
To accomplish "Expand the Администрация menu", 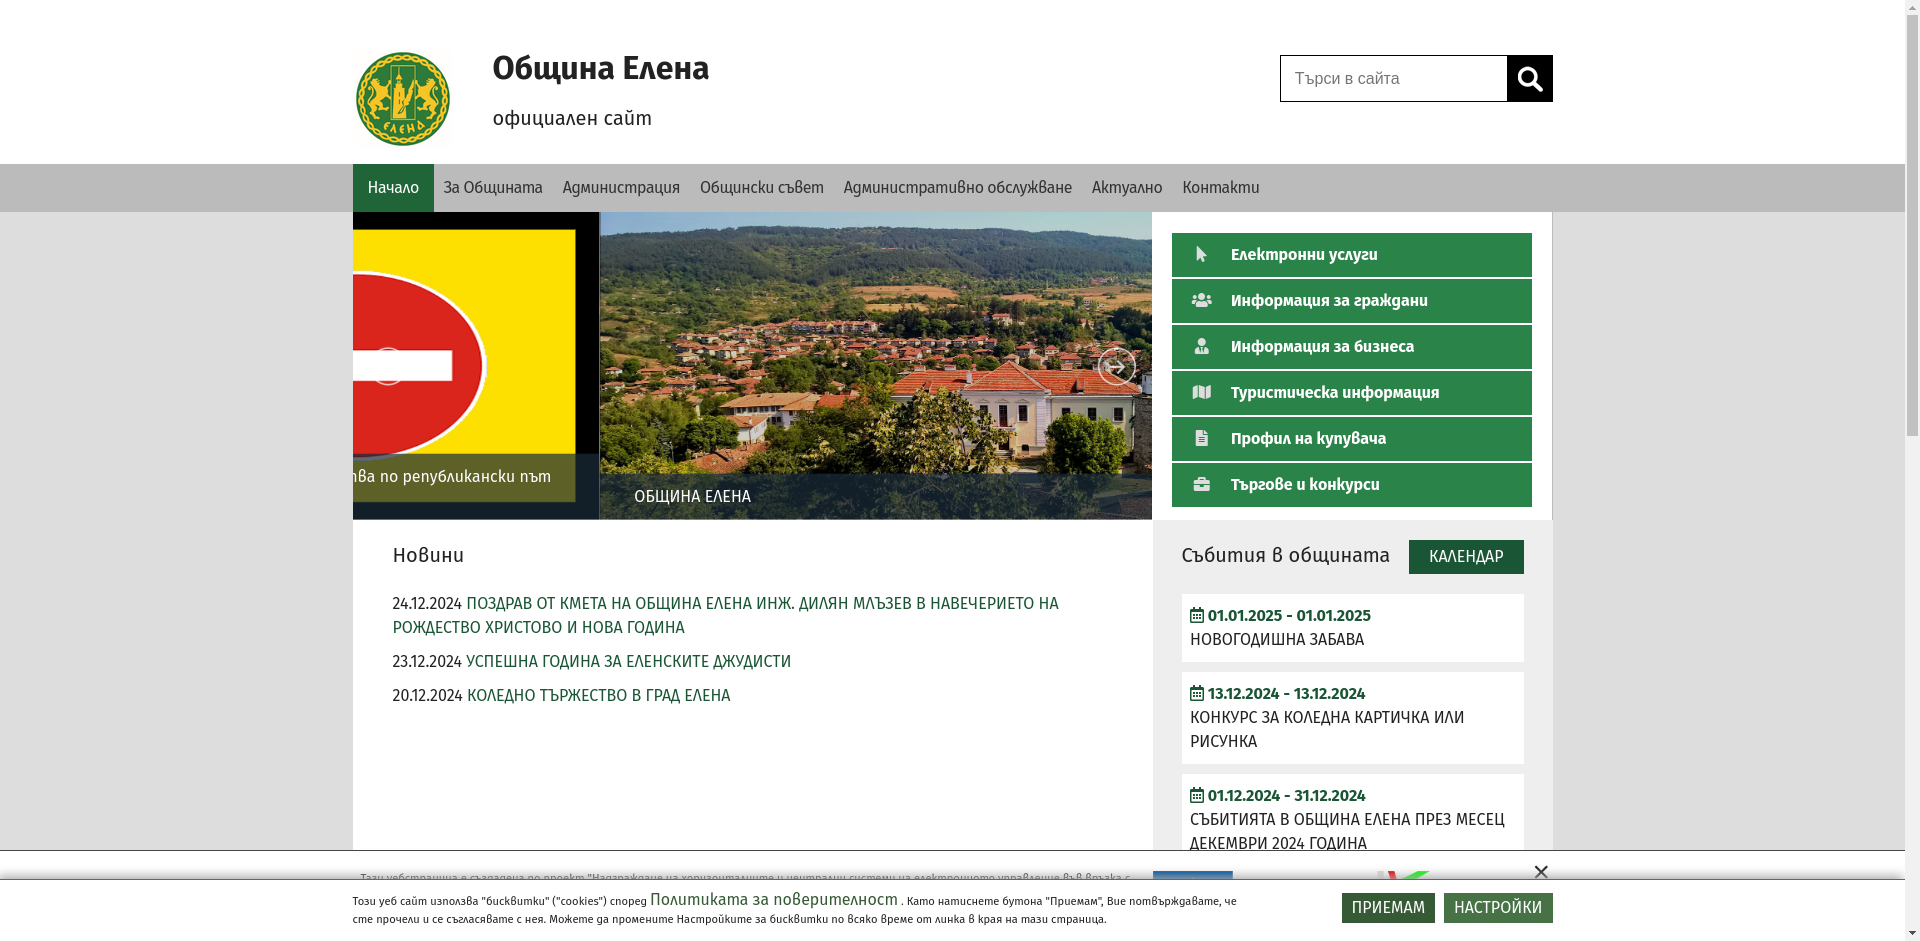I will [621, 188].
